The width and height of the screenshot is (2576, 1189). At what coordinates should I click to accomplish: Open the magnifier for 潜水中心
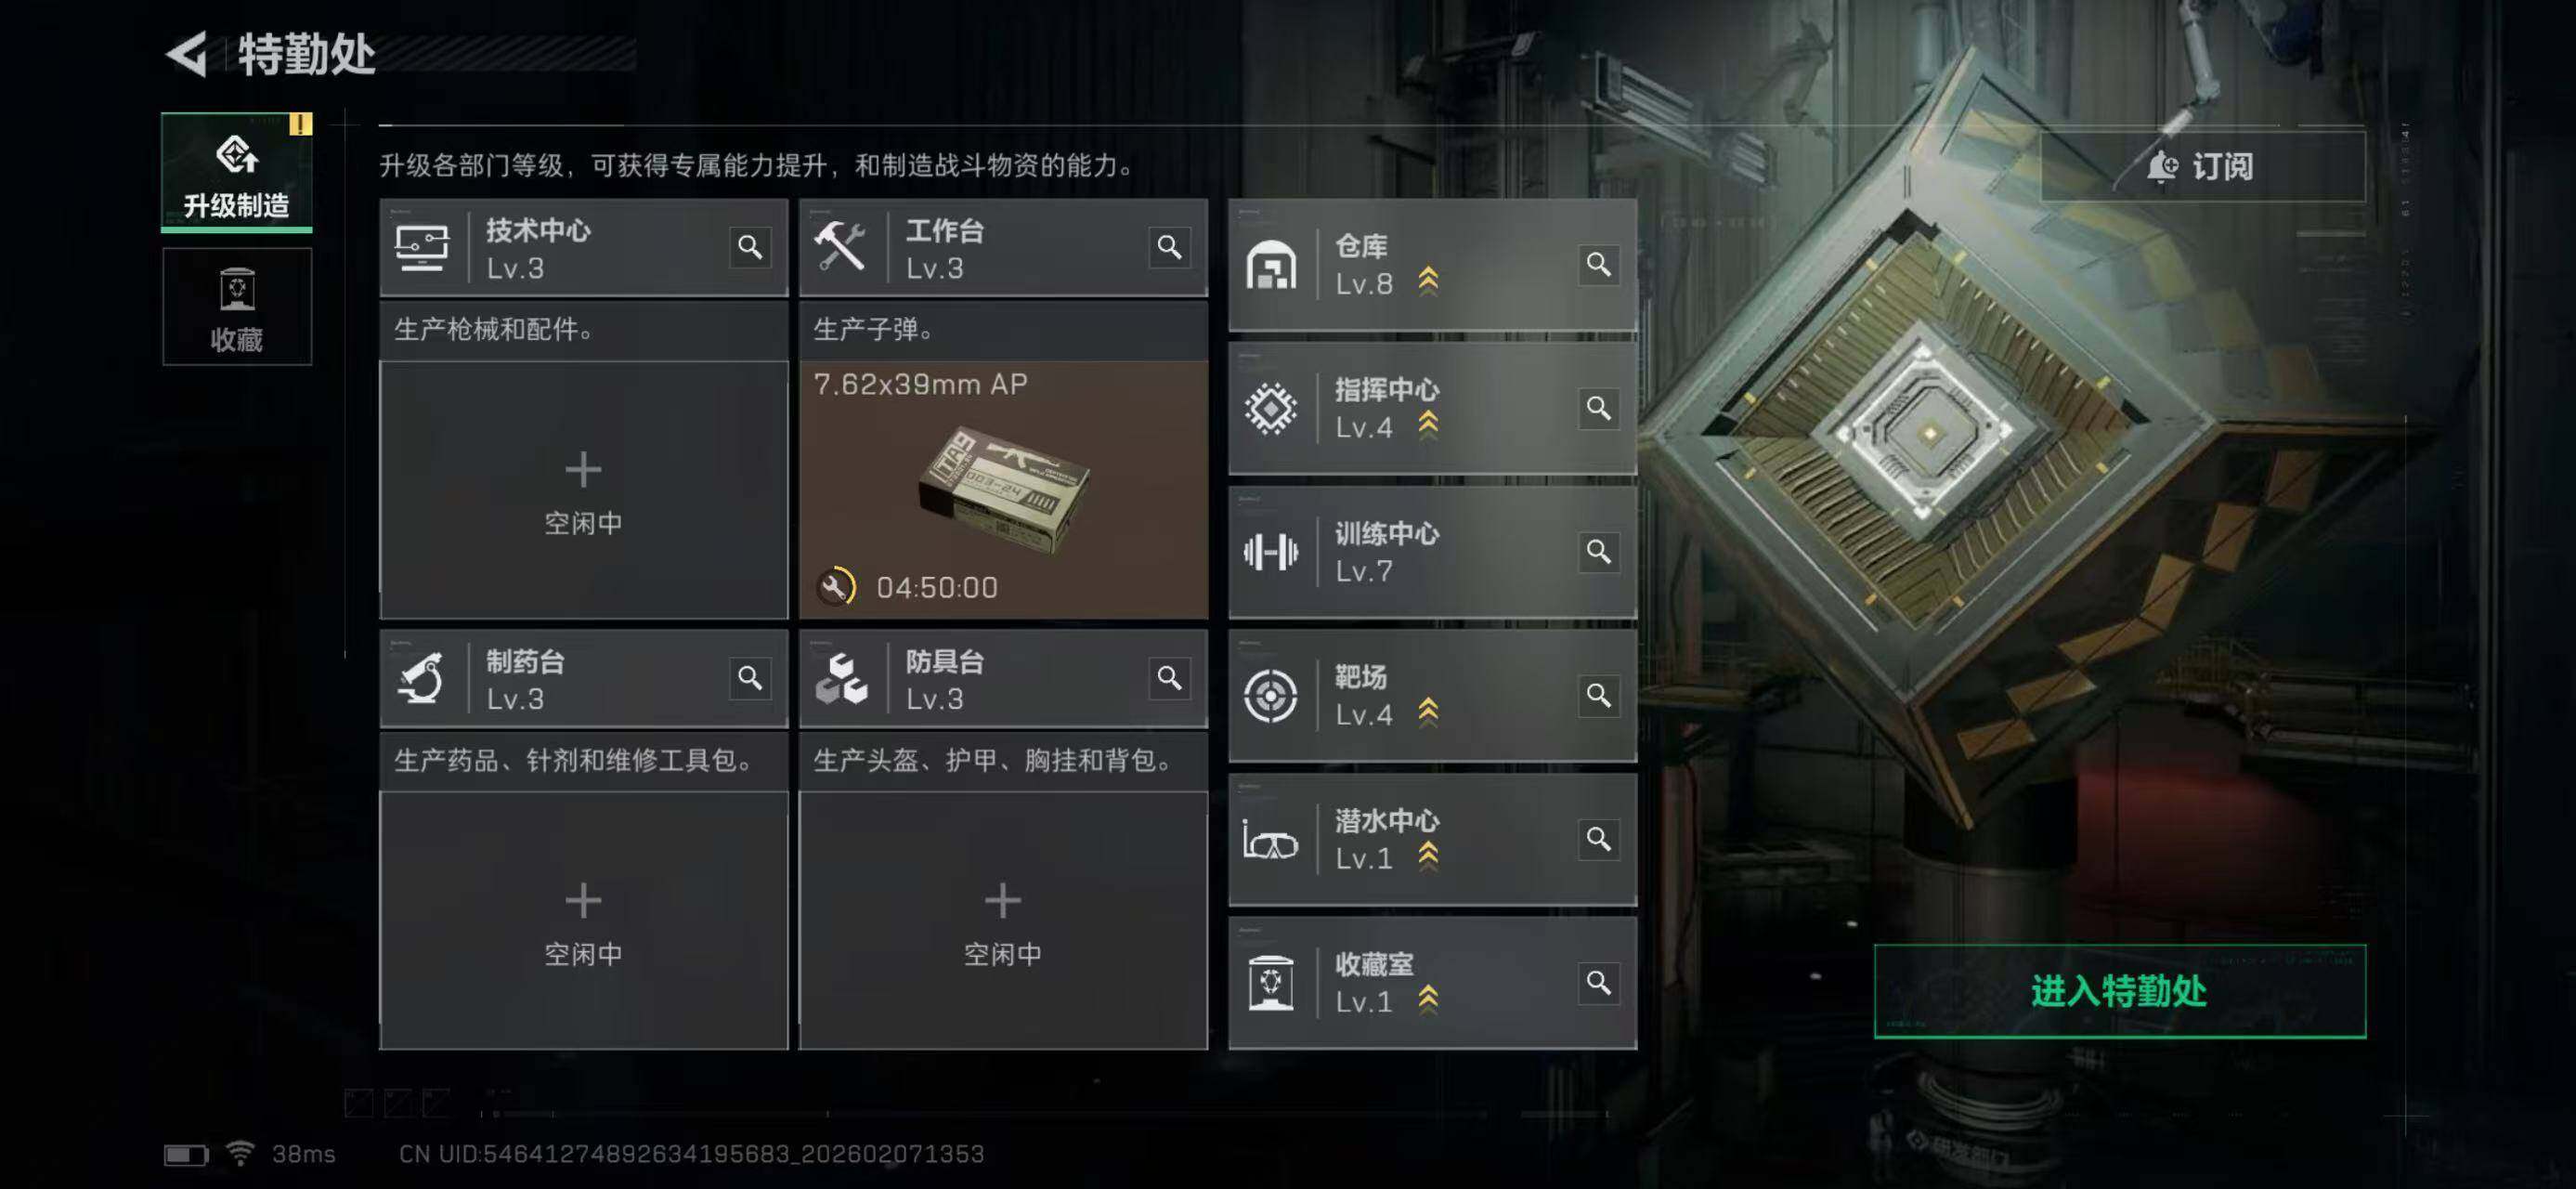point(1598,839)
